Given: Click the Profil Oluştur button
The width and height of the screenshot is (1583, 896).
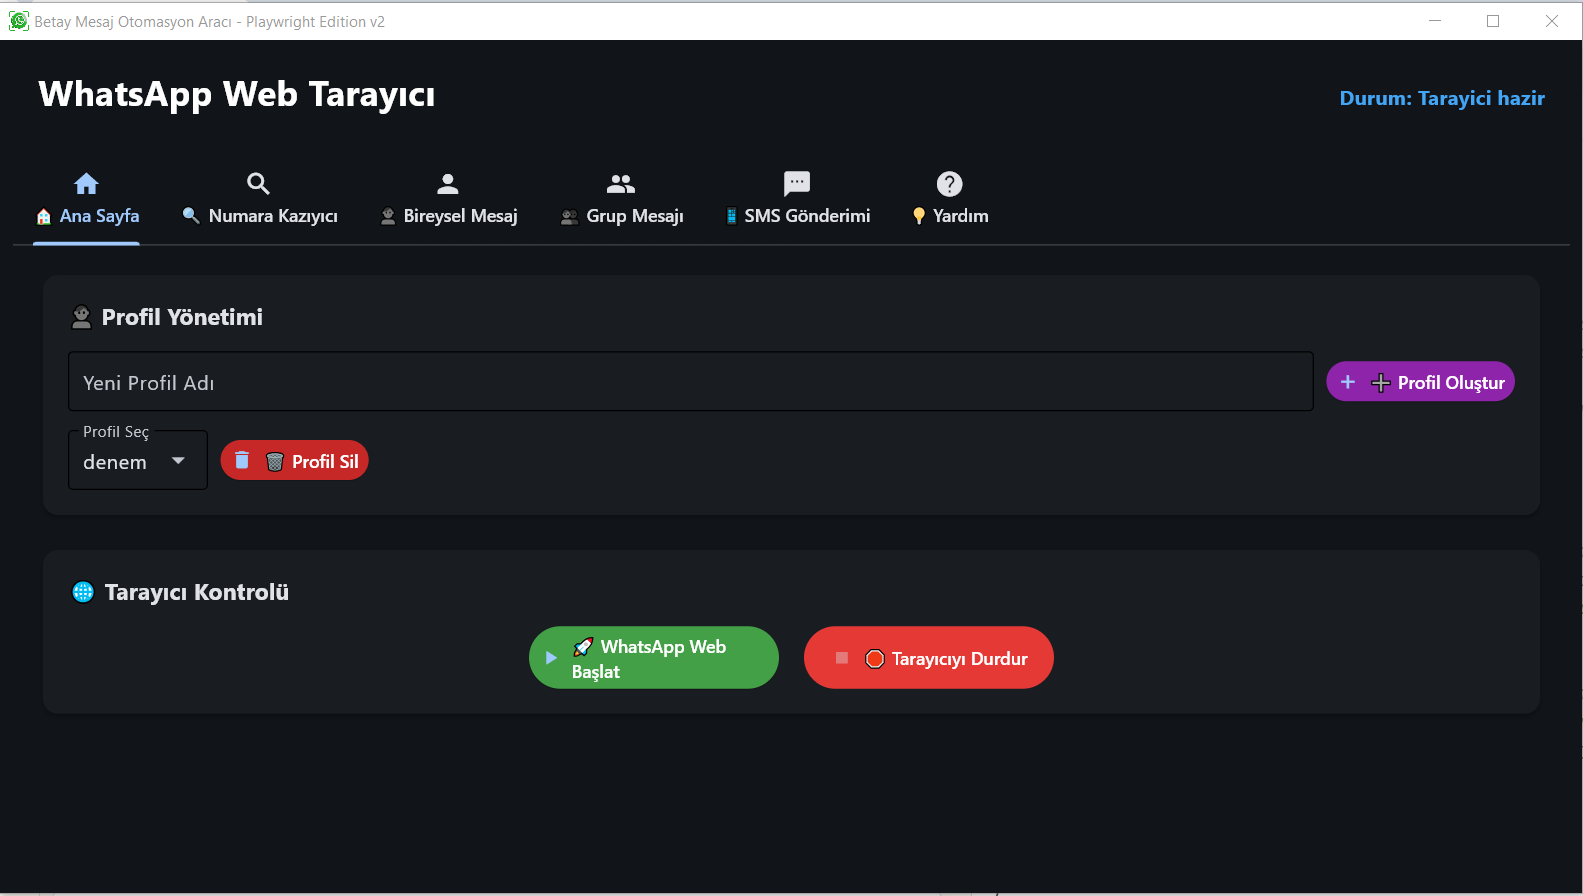Looking at the screenshot, I should [1420, 382].
